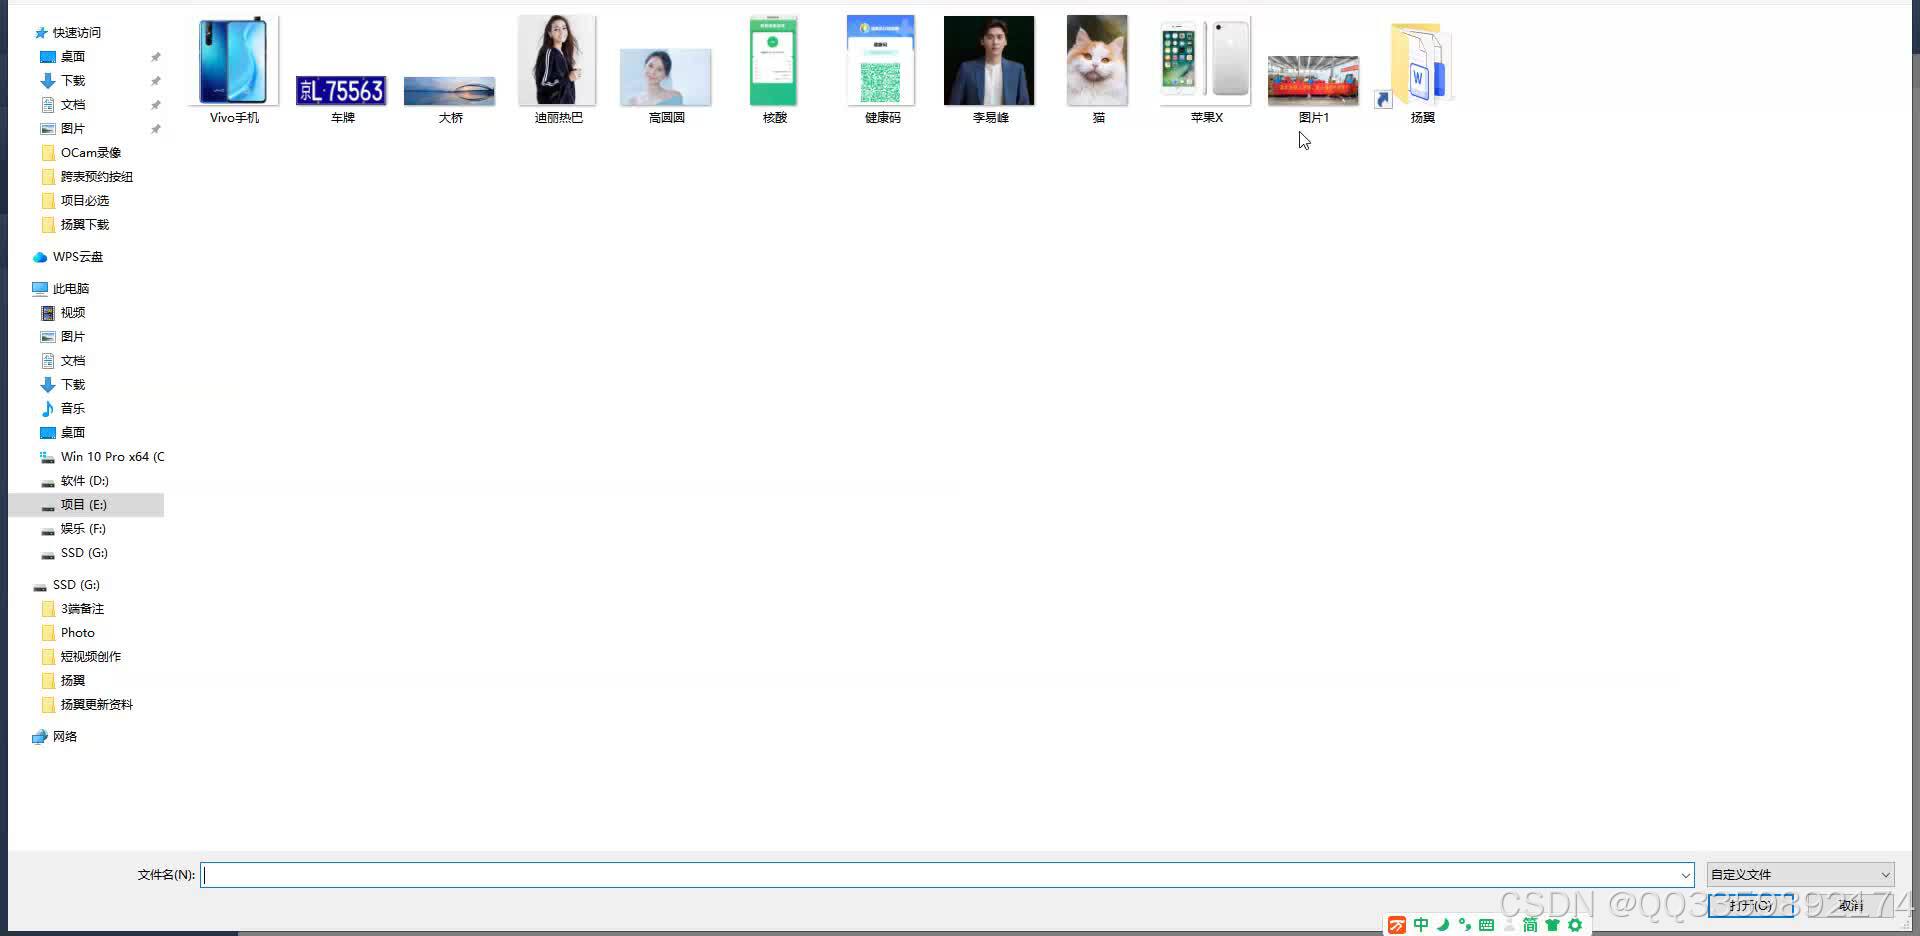Open the 软件 (D:) drive
Image resolution: width=1920 pixels, height=936 pixels.
(84, 480)
